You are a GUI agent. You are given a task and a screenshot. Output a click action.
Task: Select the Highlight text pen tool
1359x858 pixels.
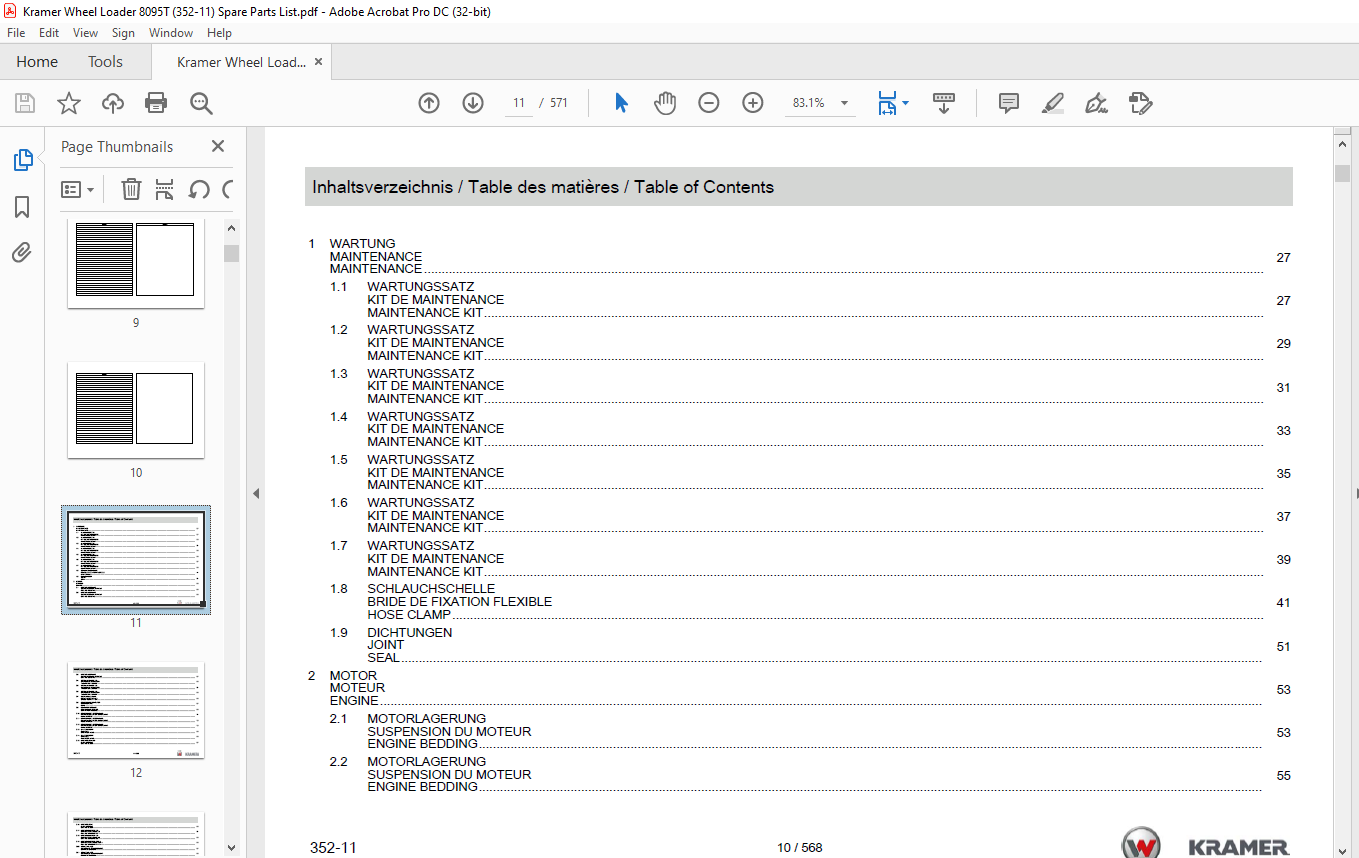(1052, 103)
